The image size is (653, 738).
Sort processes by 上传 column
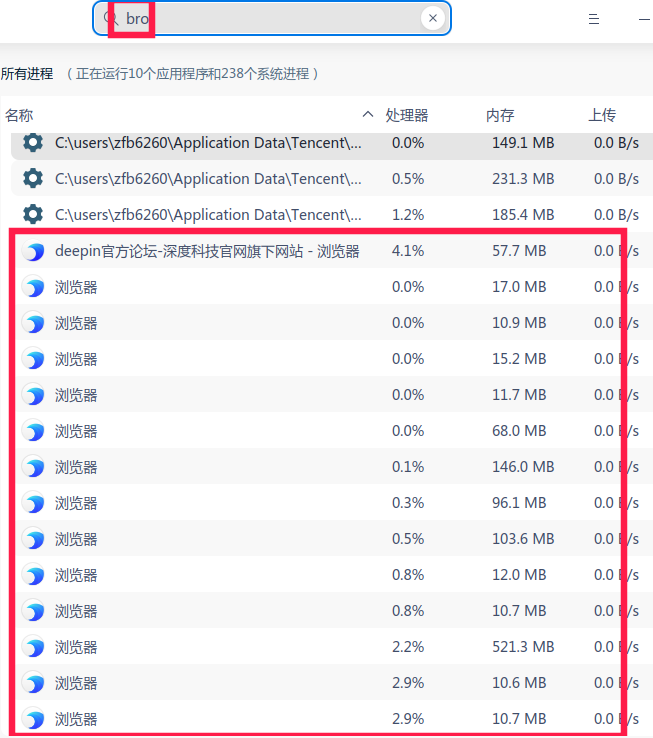pyautogui.click(x=602, y=115)
